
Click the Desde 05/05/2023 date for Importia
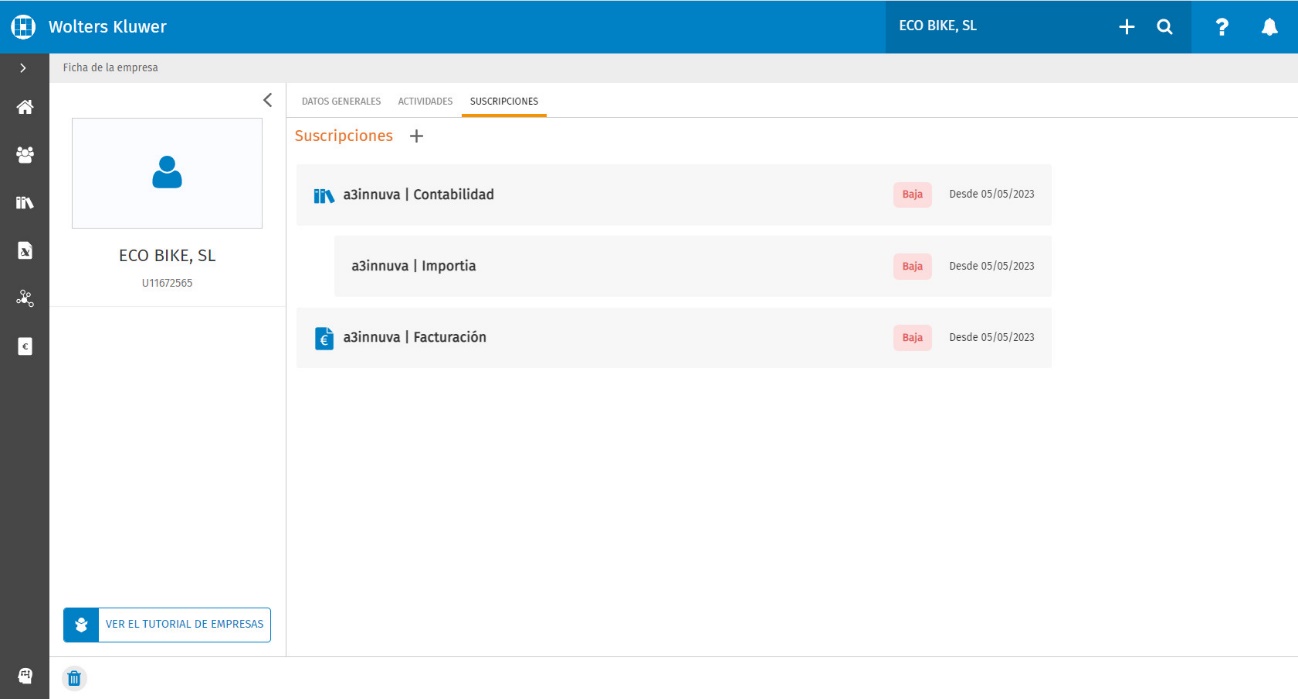992,266
